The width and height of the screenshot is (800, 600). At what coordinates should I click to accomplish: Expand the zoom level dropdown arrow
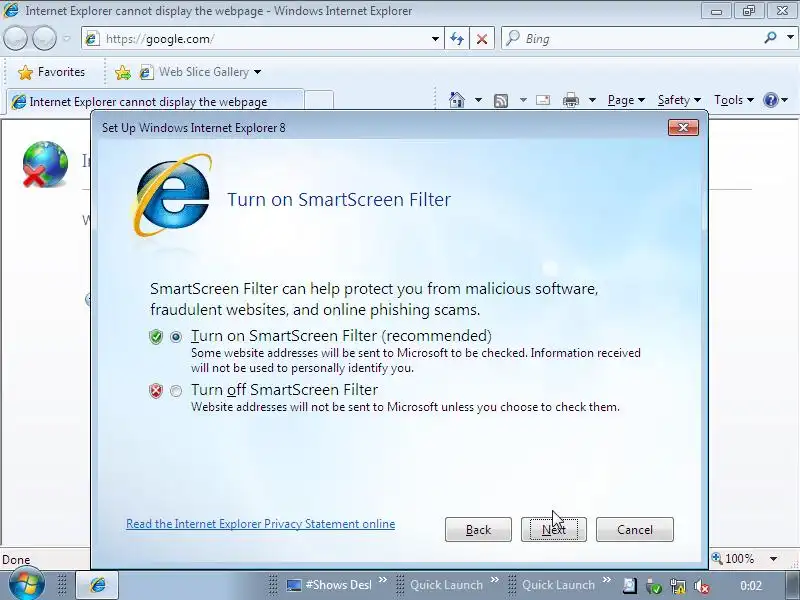[773, 559]
